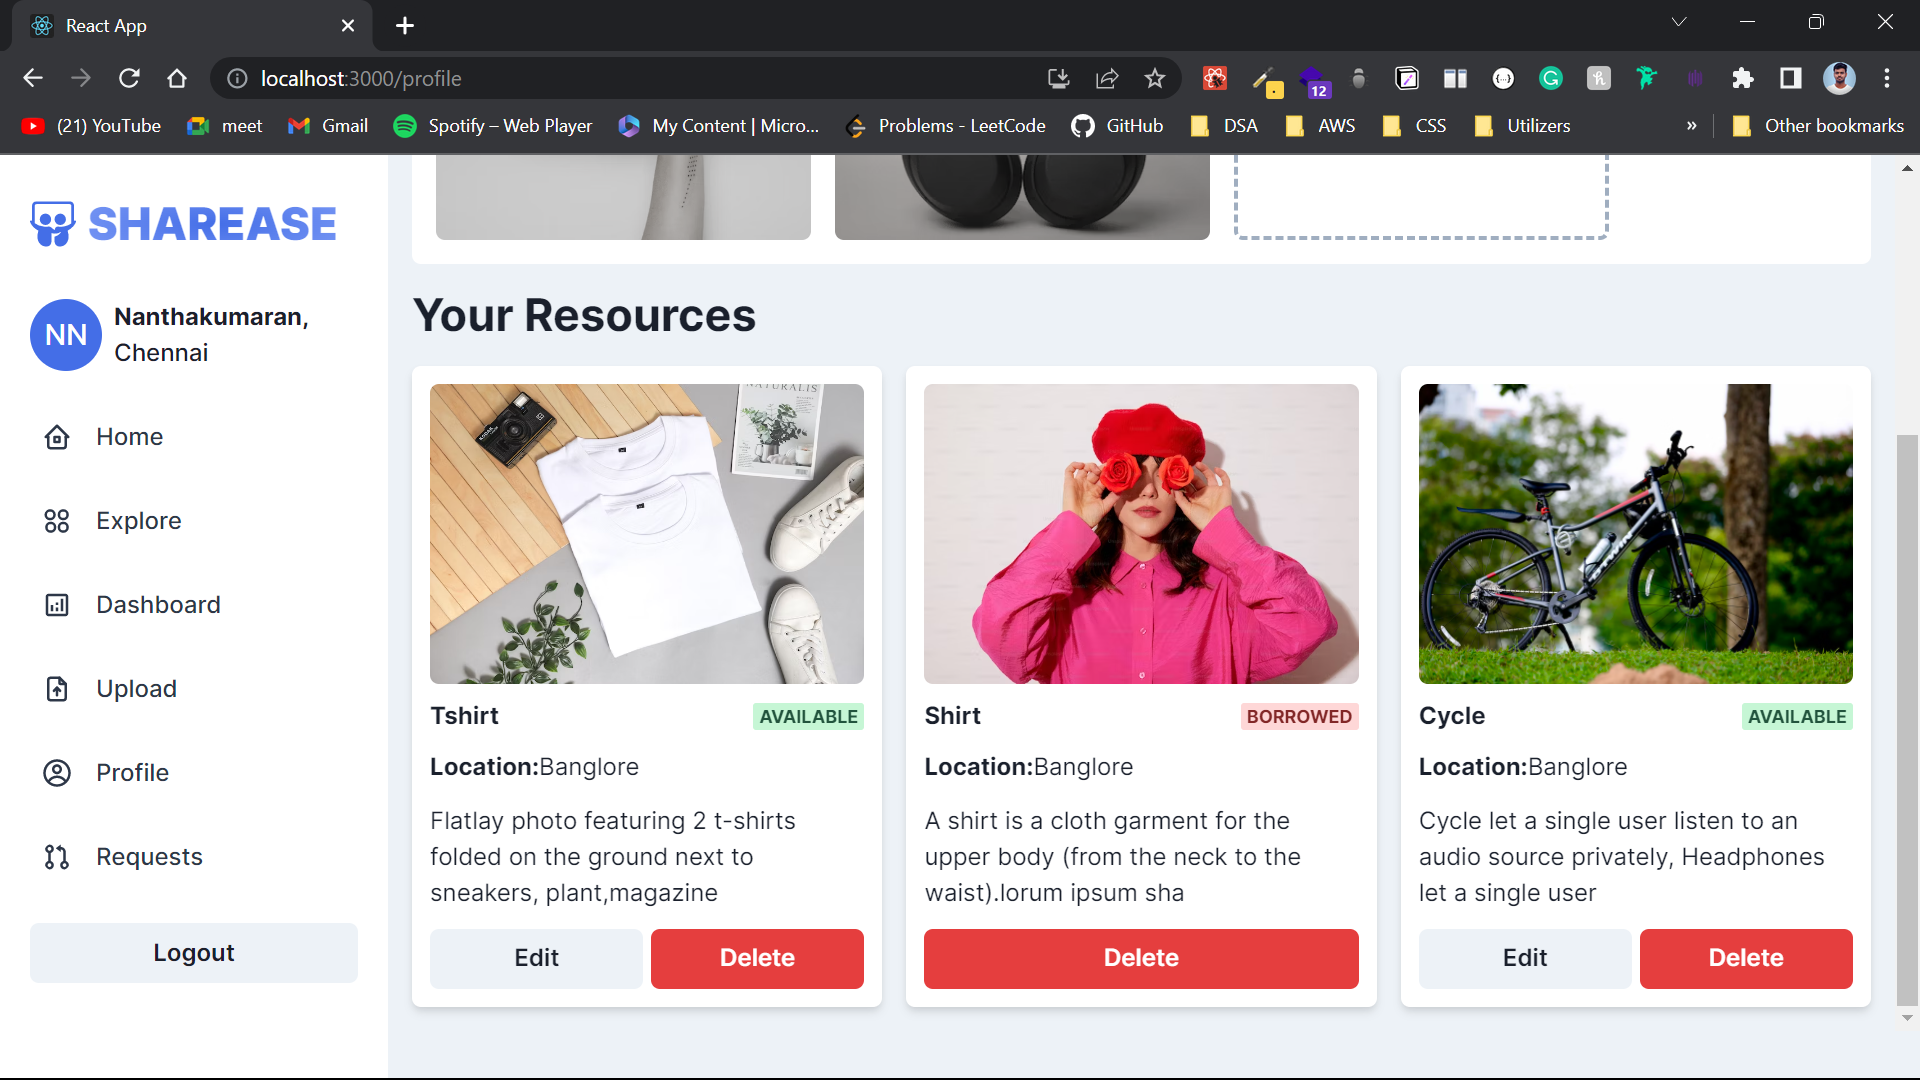
Task: Toggle the browser side panel icon
Action: 1791,78
